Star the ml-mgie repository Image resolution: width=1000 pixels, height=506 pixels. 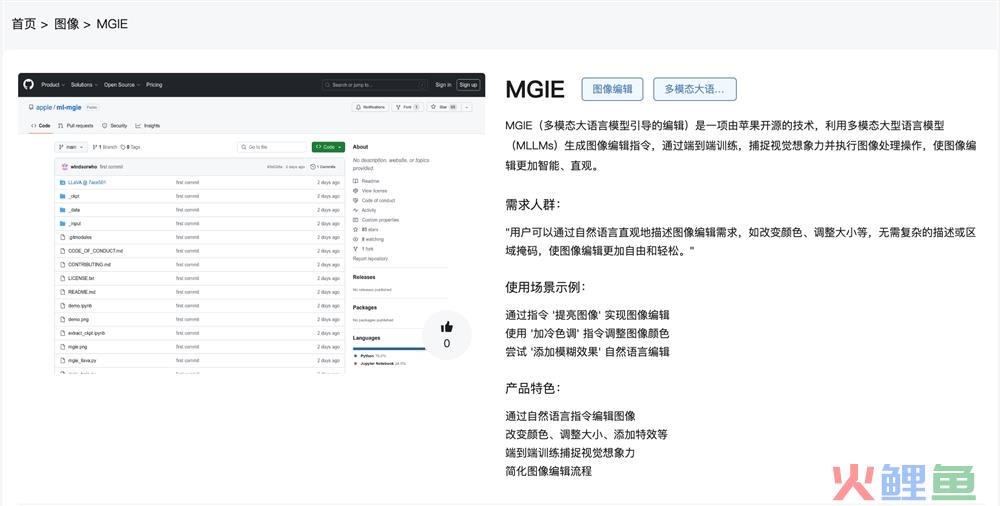coord(443,107)
